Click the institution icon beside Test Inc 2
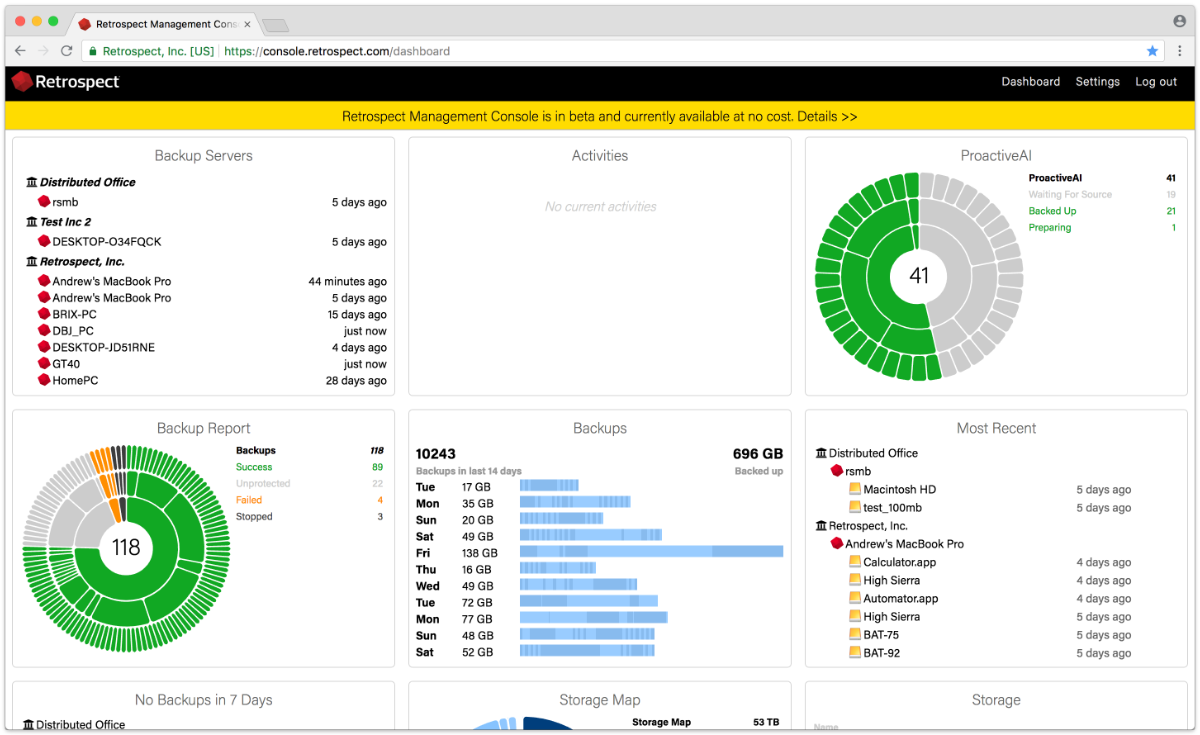 tap(32, 222)
